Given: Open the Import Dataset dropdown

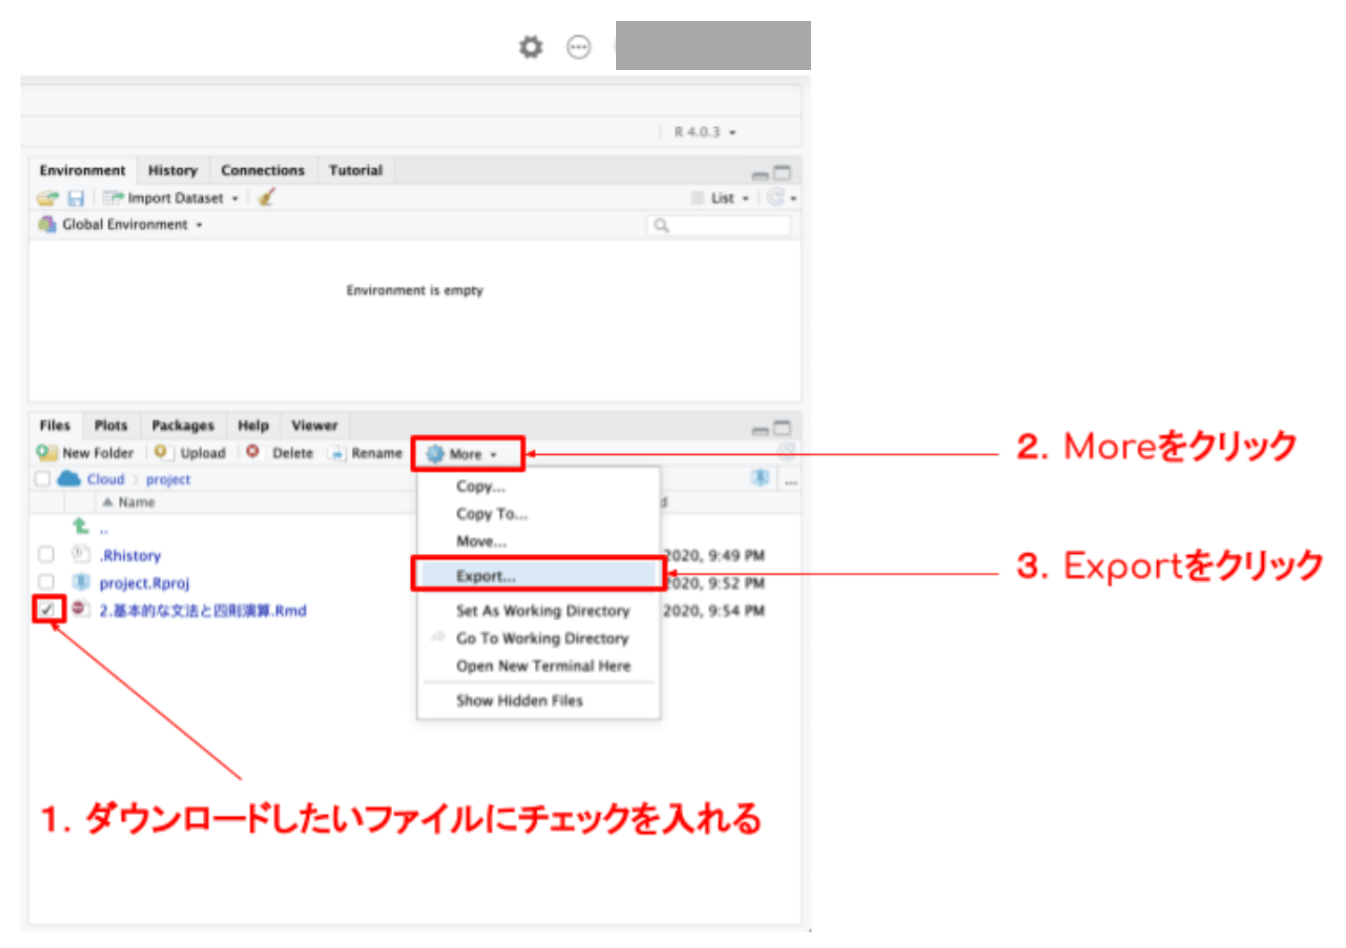Looking at the screenshot, I should (x=235, y=197).
